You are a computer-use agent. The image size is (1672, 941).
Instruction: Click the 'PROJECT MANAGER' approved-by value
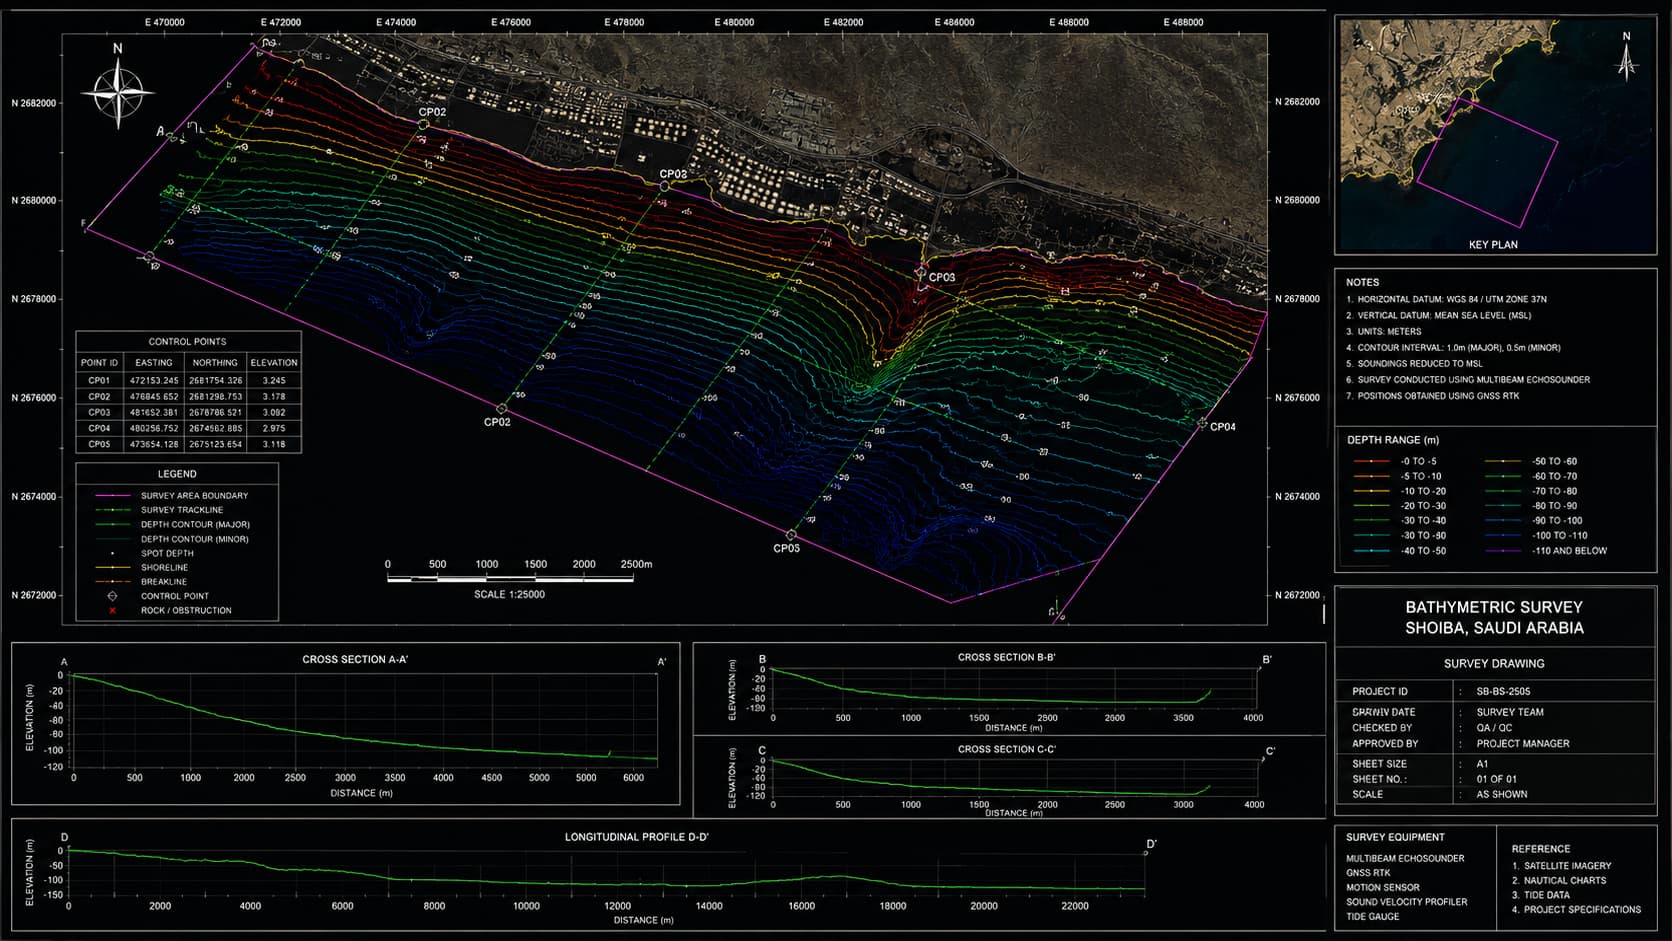click(x=1523, y=744)
